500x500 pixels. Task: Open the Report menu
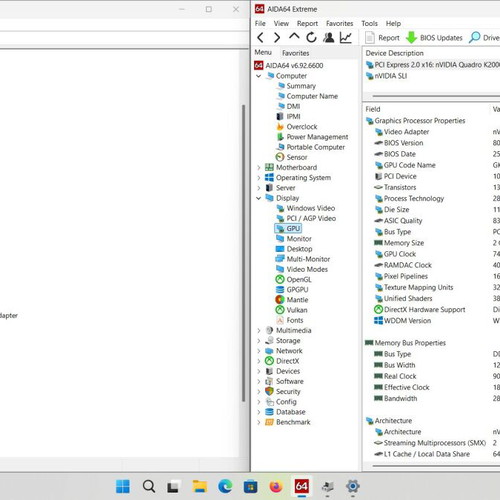307,23
